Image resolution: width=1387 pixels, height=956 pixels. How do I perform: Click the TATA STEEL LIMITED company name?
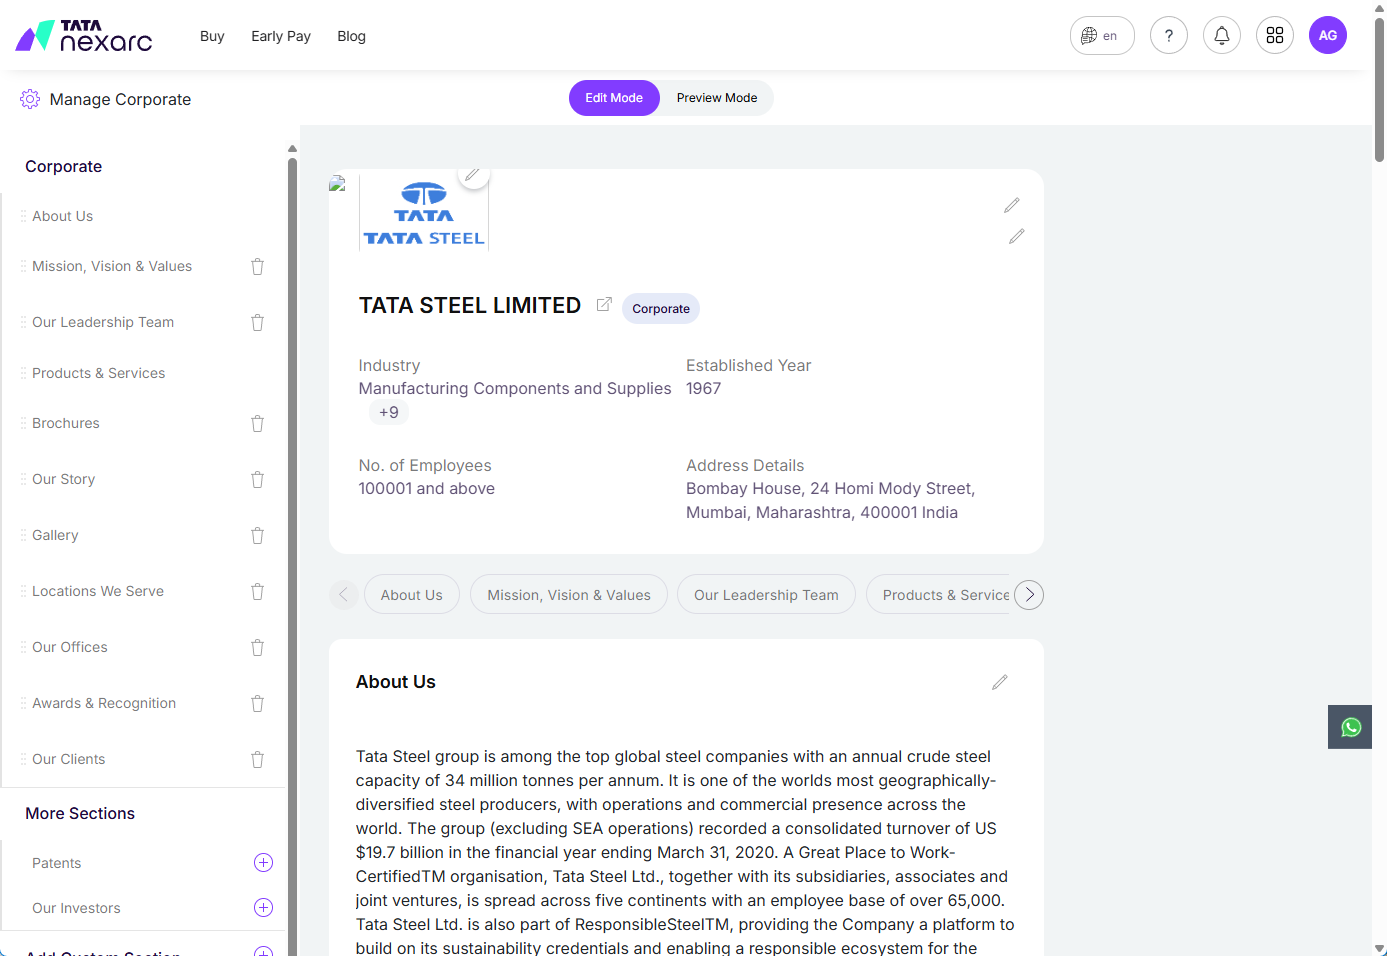(x=470, y=305)
